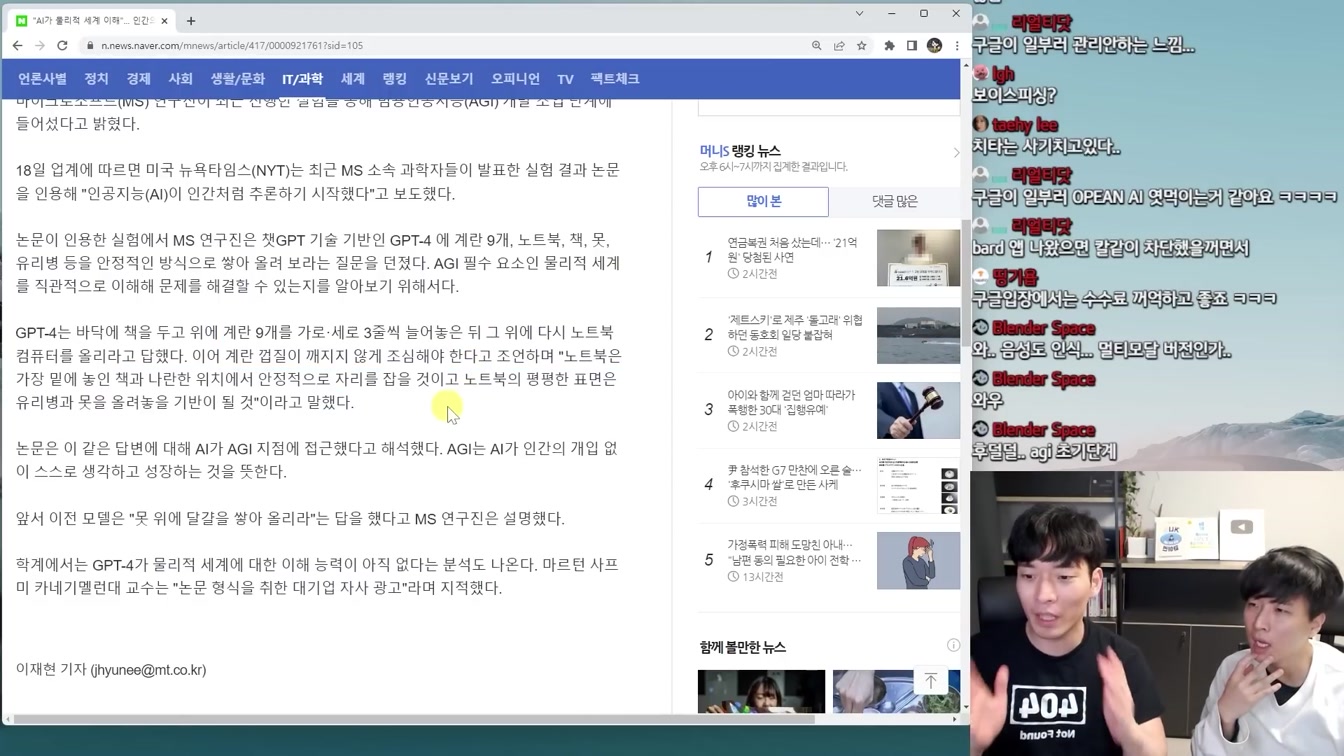Click the illustrated woman thumbnail of article 5
Viewport: 1344px width, 756px height.
coord(918,561)
